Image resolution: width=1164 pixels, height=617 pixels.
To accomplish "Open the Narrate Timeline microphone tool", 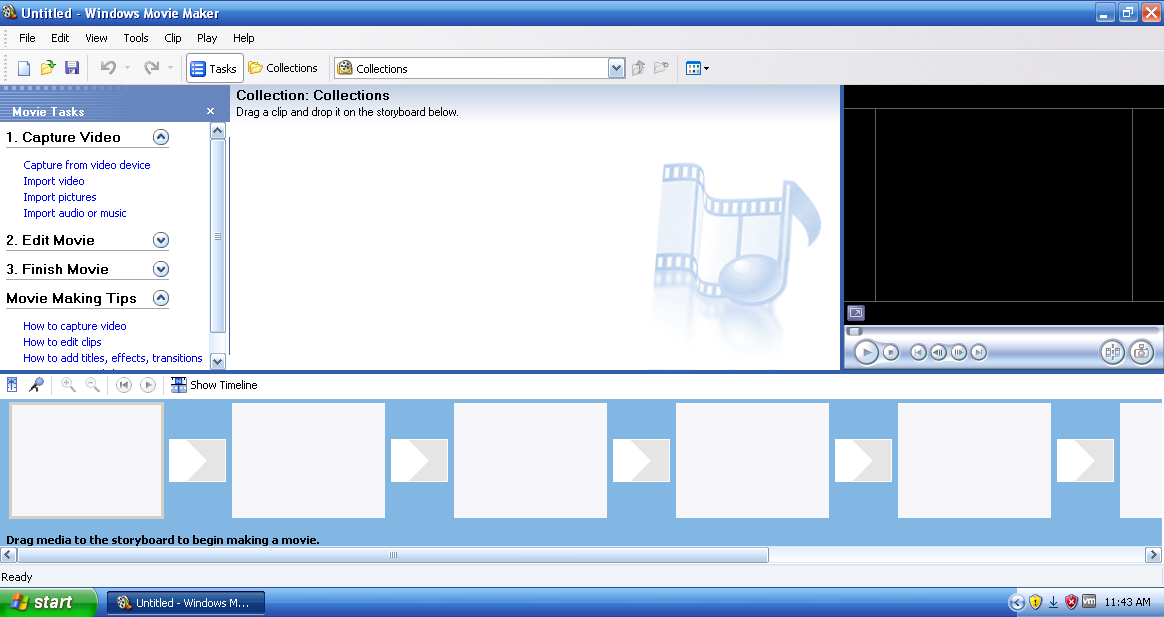I will [x=36, y=385].
